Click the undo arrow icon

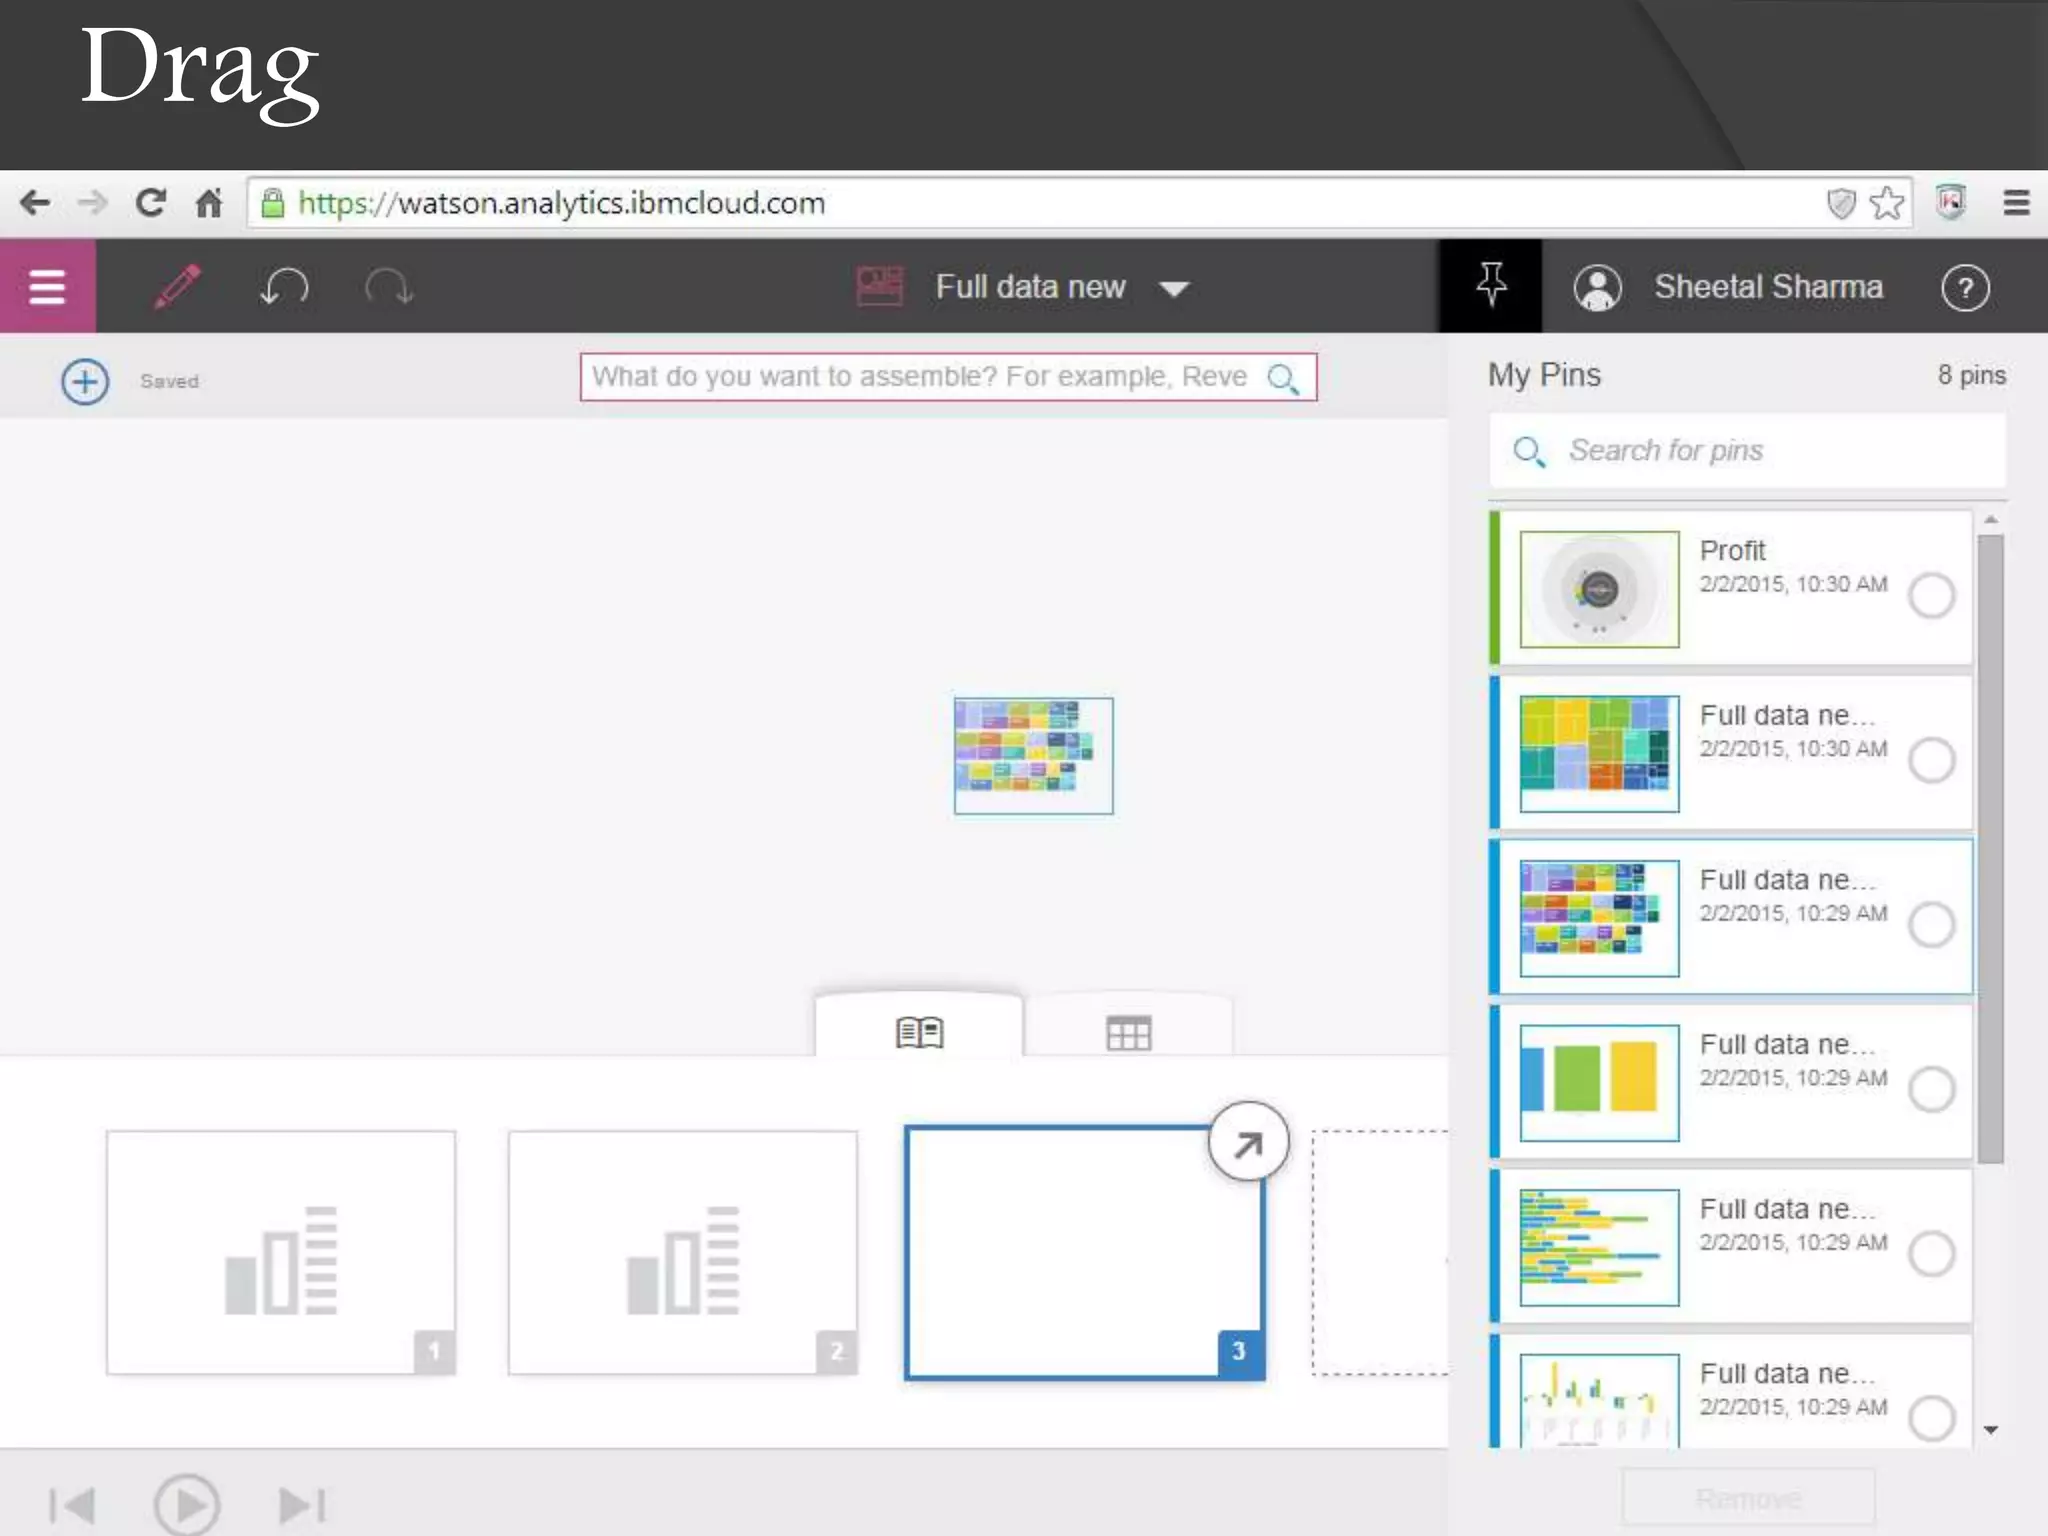284,287
